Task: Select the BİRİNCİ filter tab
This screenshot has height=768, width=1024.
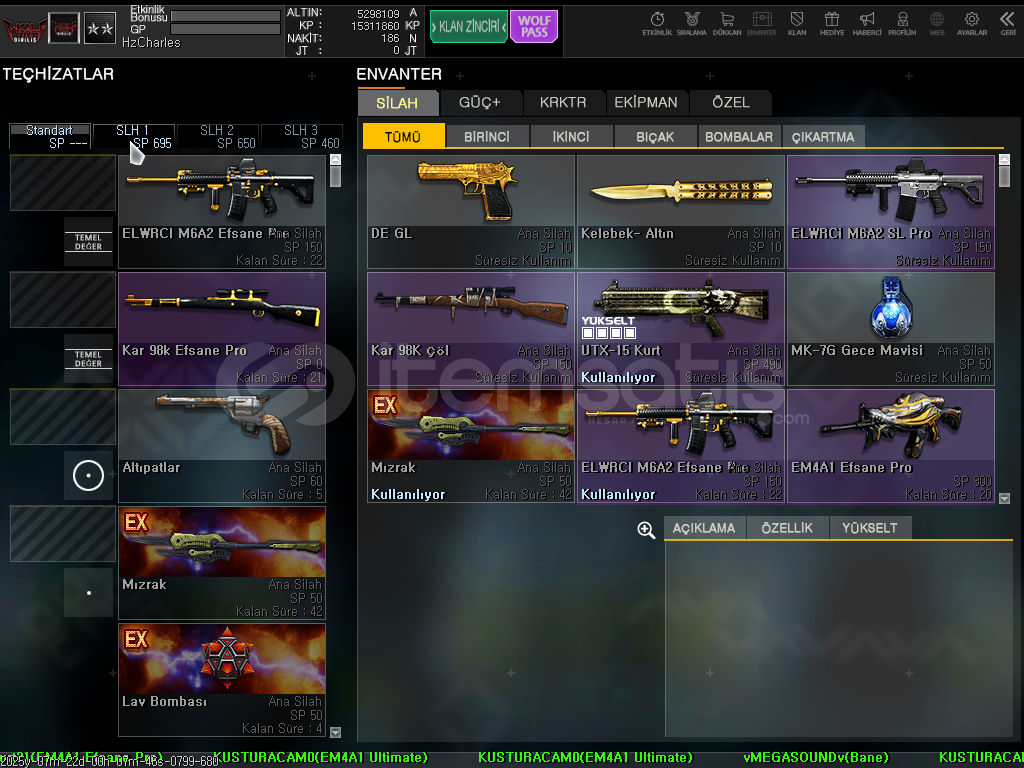Action: click(x=487, y=136)
